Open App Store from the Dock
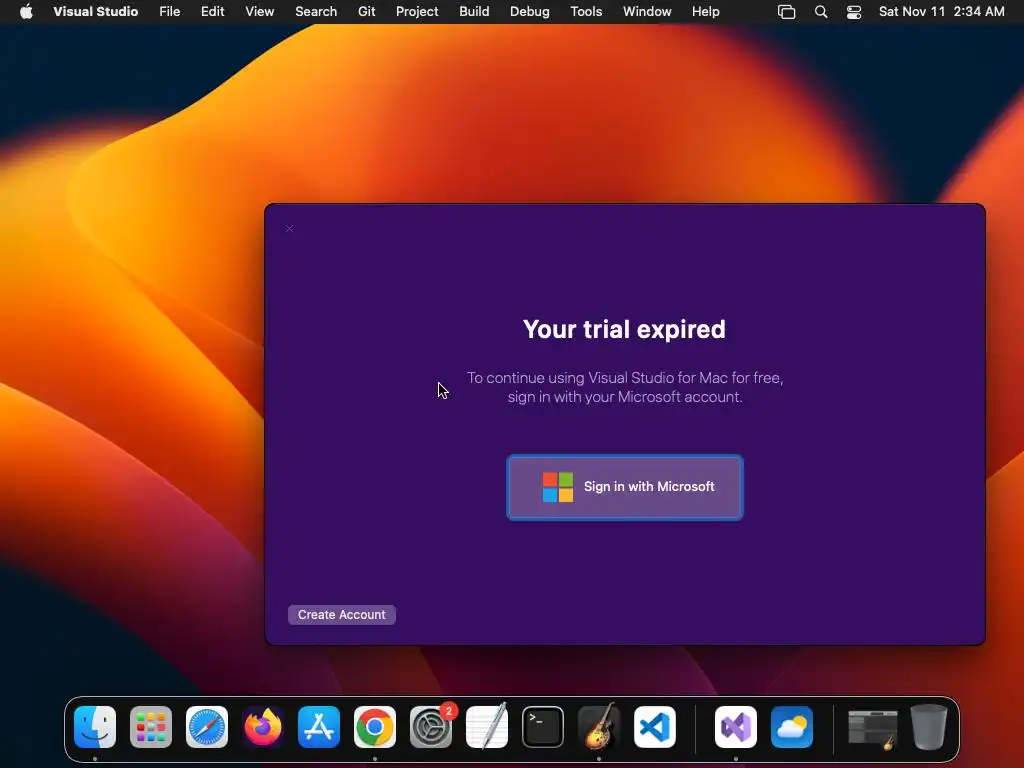This screenshot has height=768, width=1024. [x=319, y=727]
